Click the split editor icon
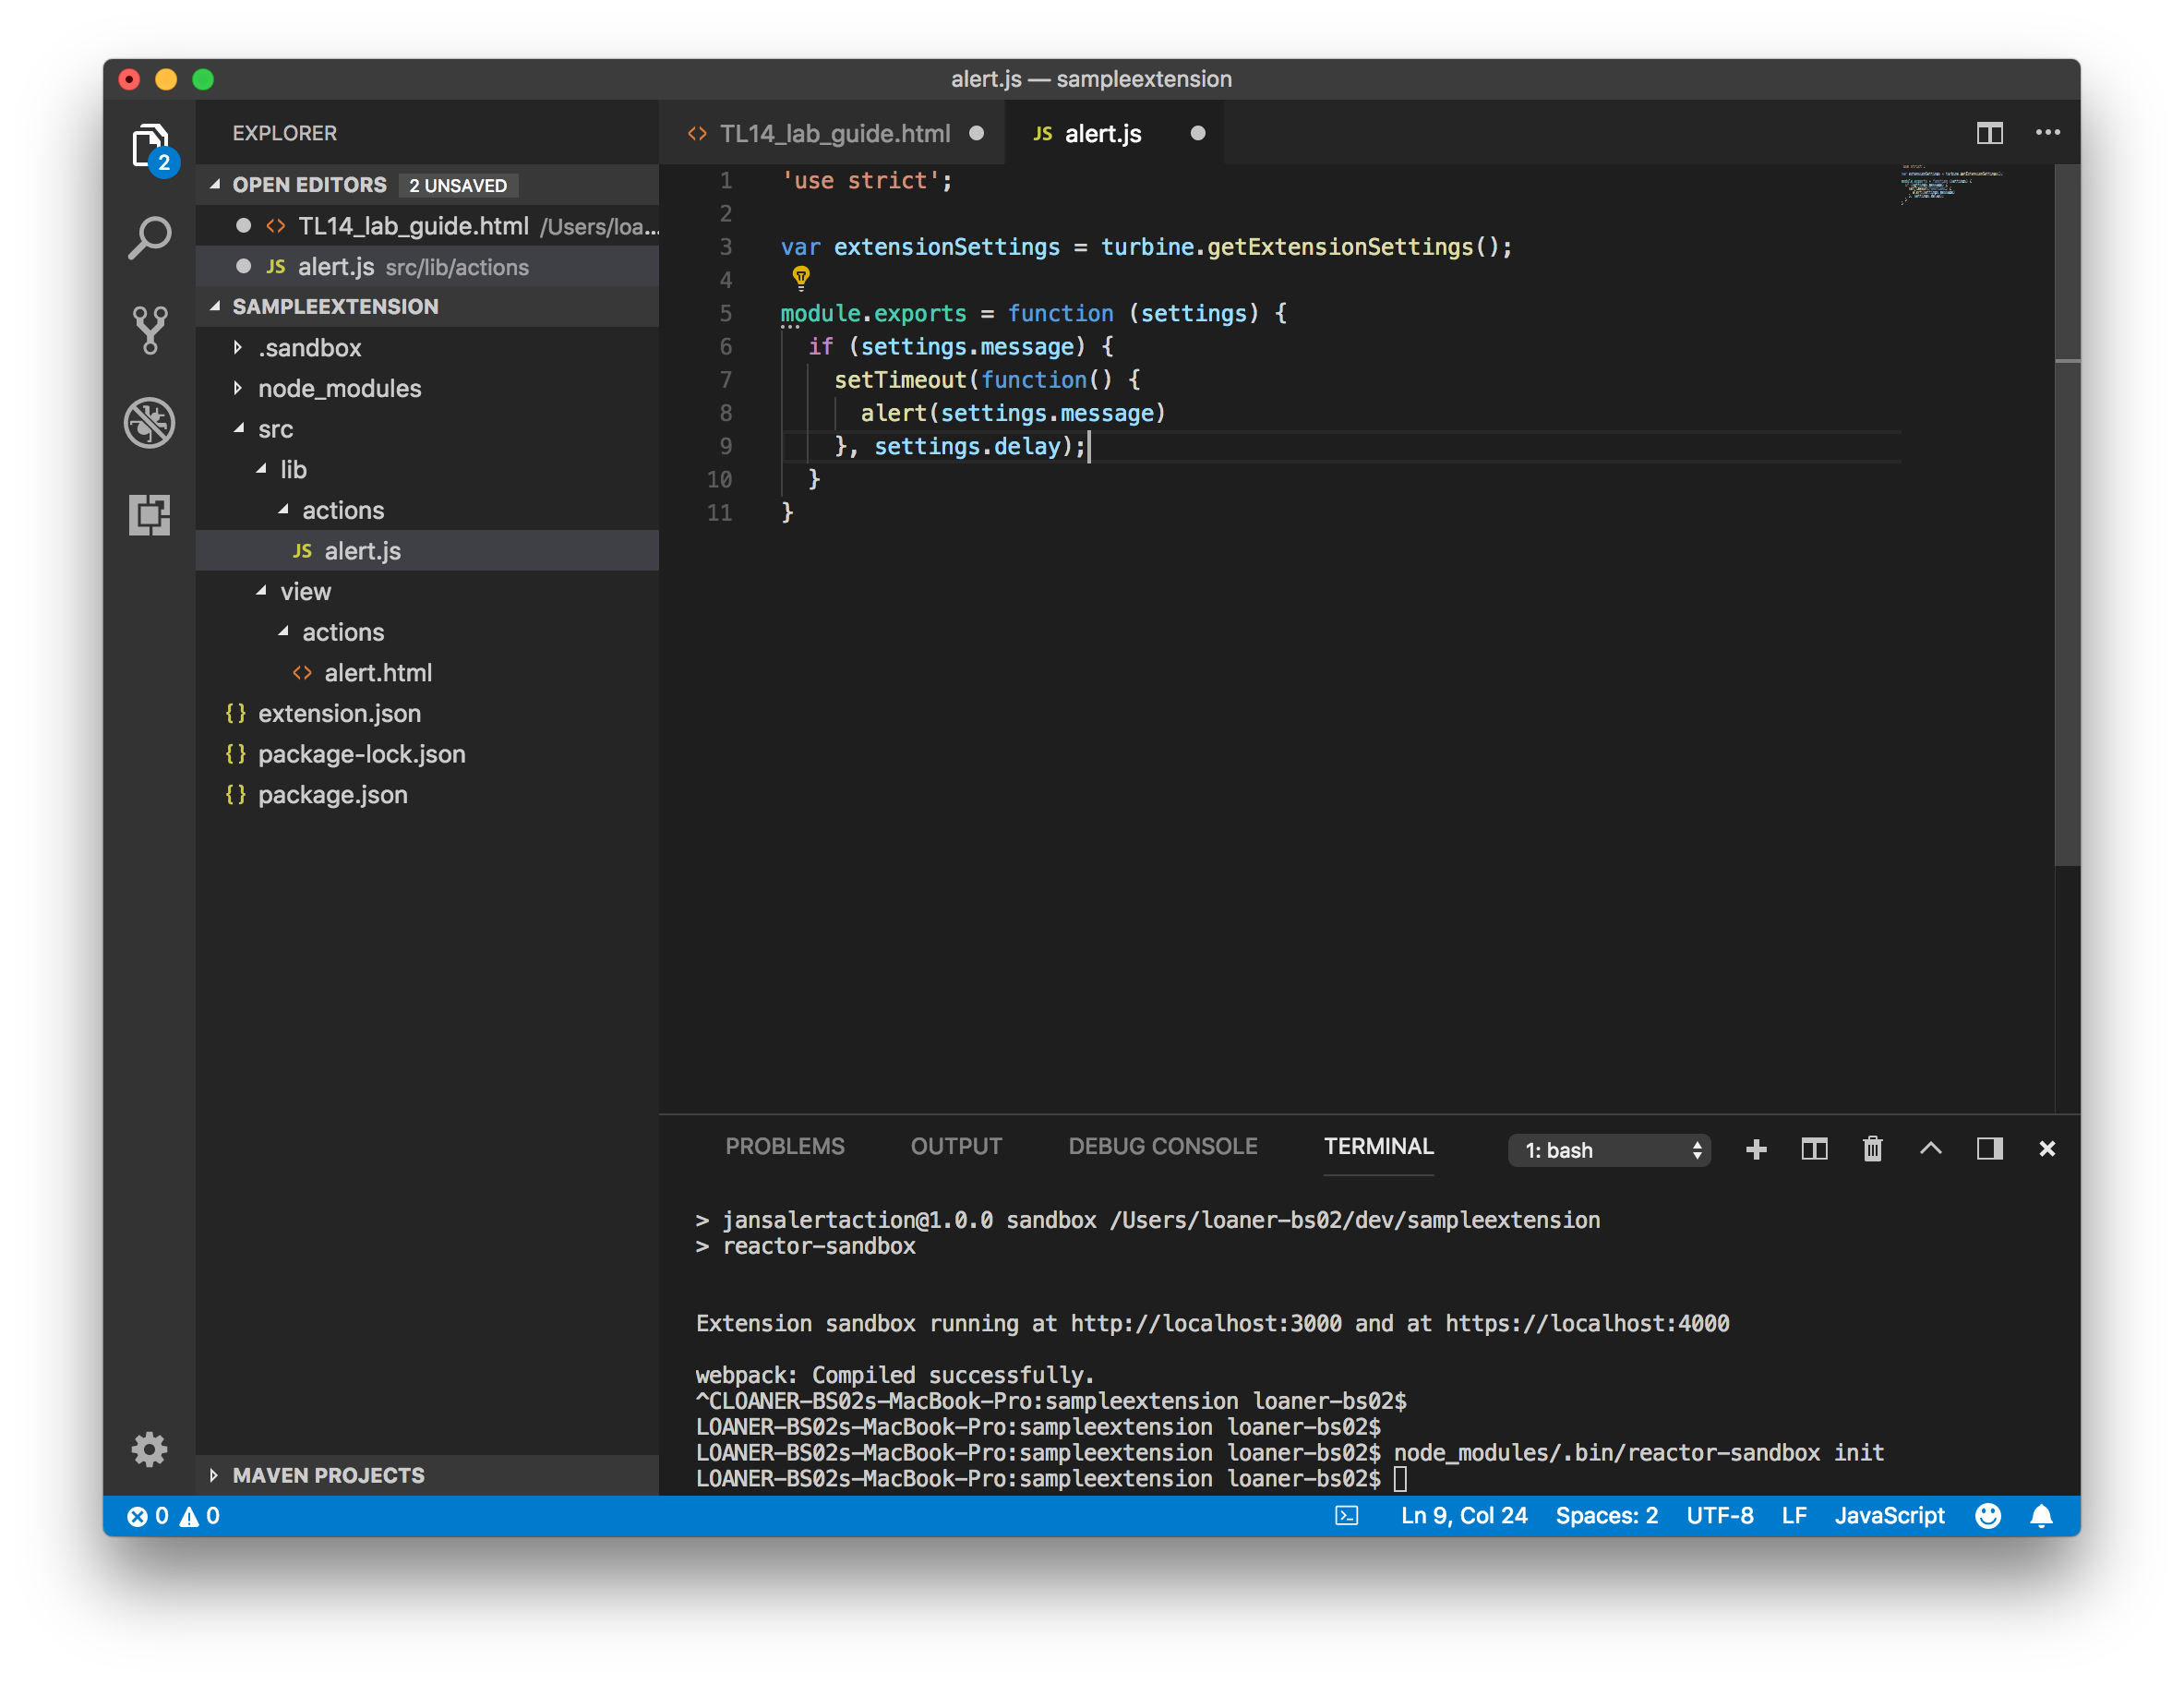This screenshot has width=2184, height=1684. pos(1989,133)
